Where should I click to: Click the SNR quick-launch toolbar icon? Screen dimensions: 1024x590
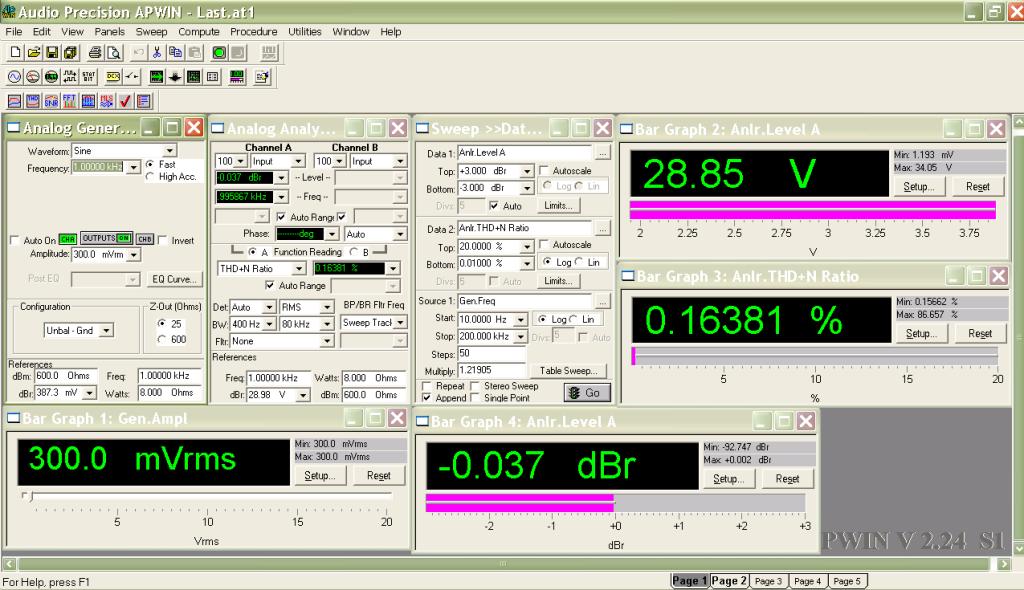click(x=51, y=101)
